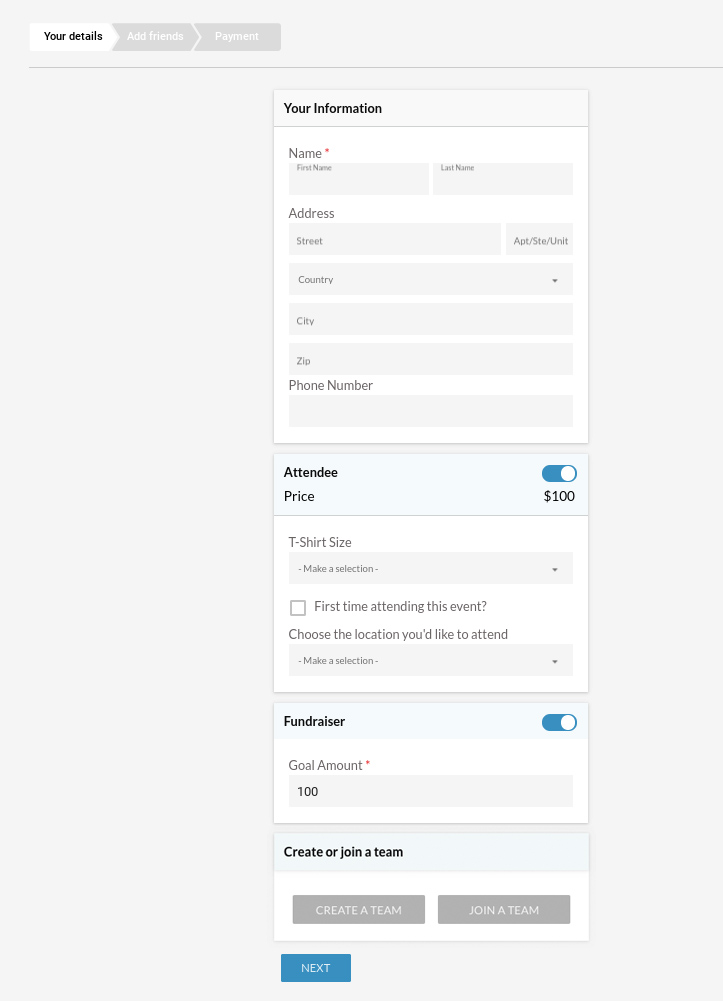
Task: Toggle the Attendee switch off
Action: 559,473
